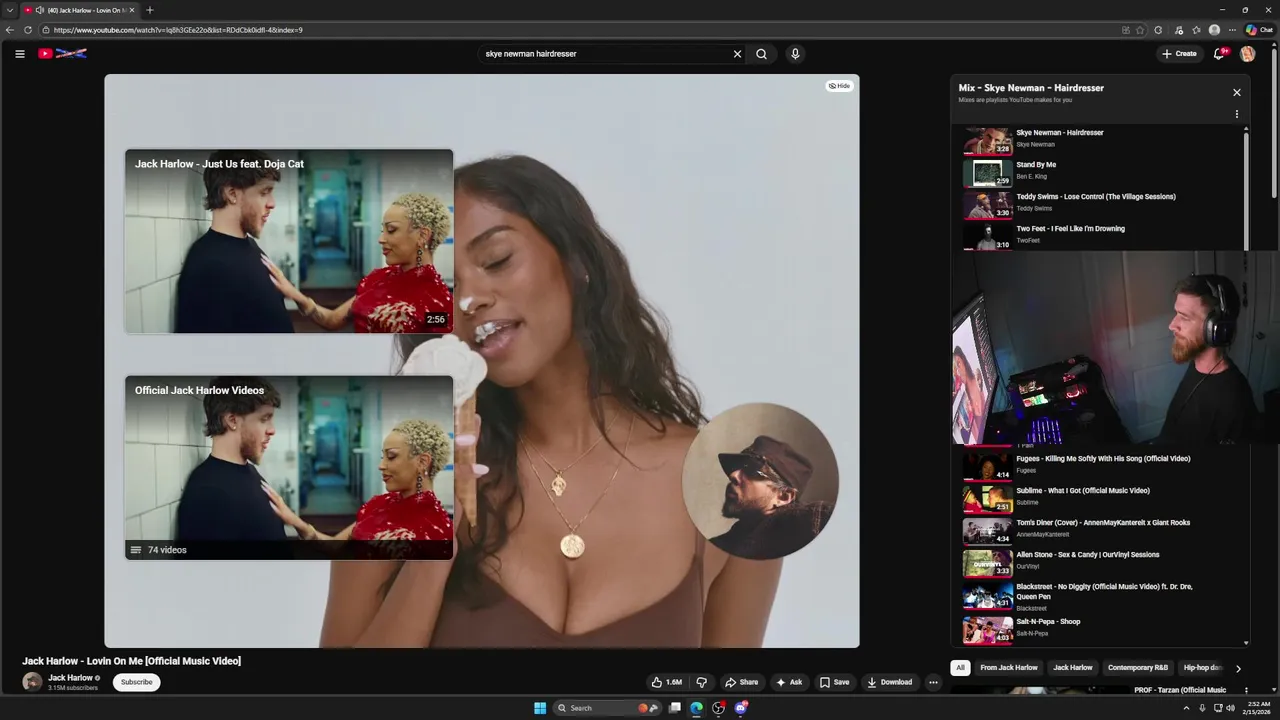Open the YouTube account avatar menu
Screen dimensions: 1280x720
(1247, 54)
